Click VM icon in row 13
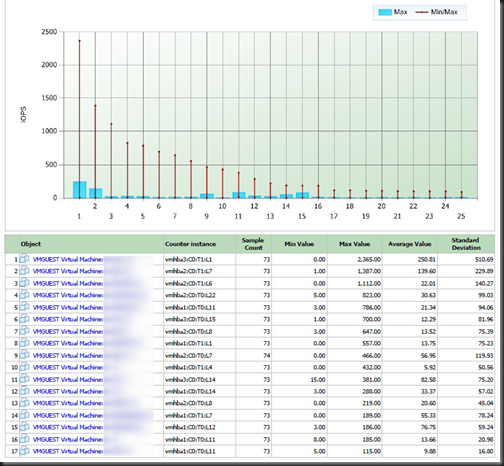 [x=25, y=403]
